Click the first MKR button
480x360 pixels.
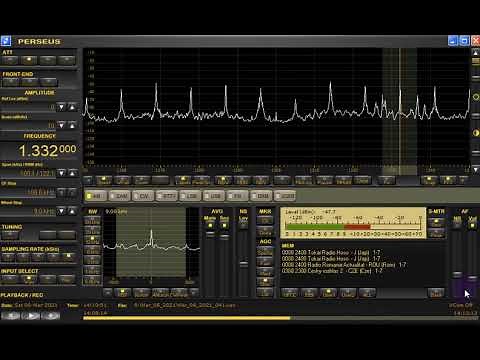click(265, 220)
